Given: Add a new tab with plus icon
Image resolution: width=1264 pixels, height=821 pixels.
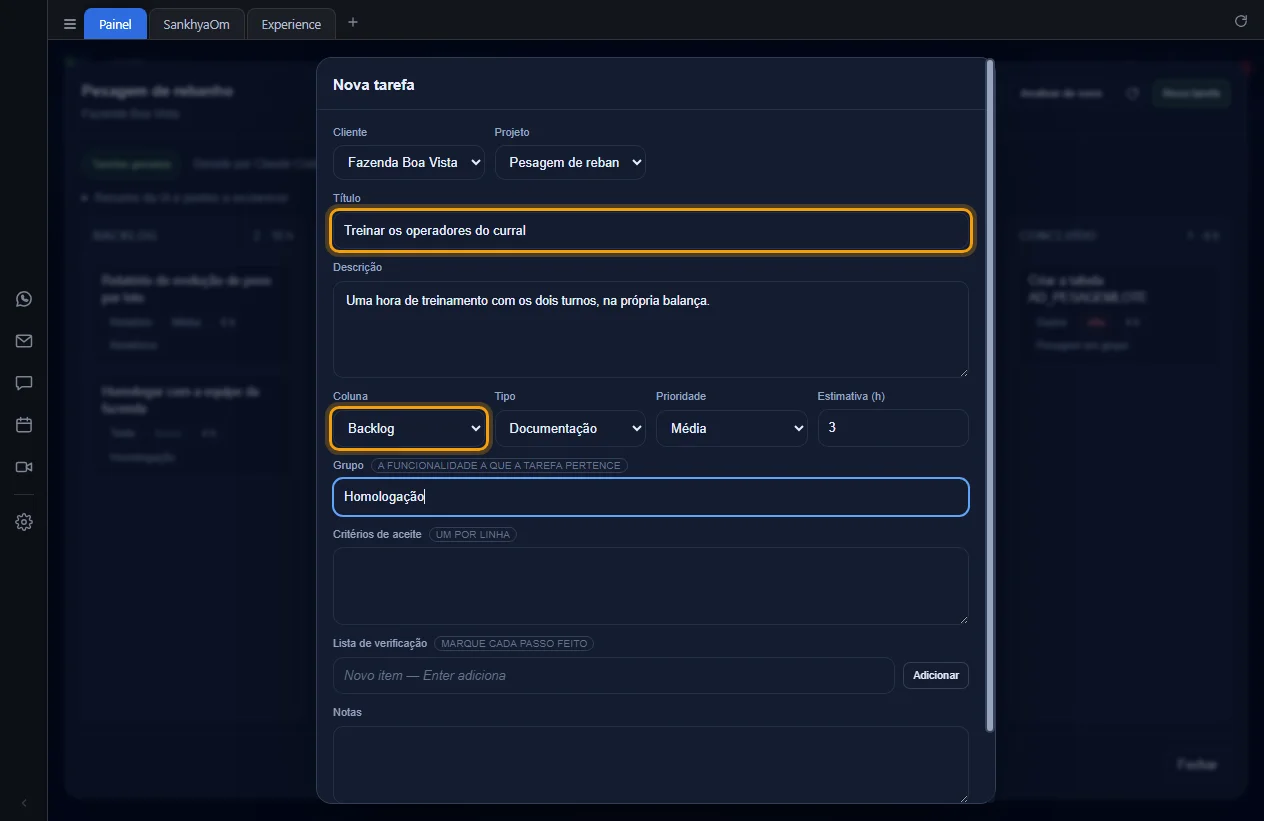Looking at the screenshot, I should click(352, 22).
